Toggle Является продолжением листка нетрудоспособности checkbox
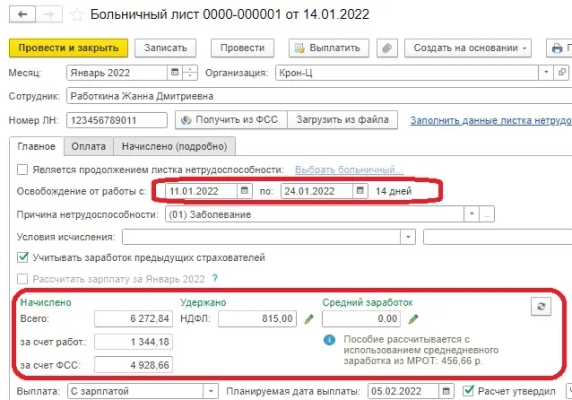The width and height of the screenshot is (572, 400). pyautogui.click(x=23, y=170)
